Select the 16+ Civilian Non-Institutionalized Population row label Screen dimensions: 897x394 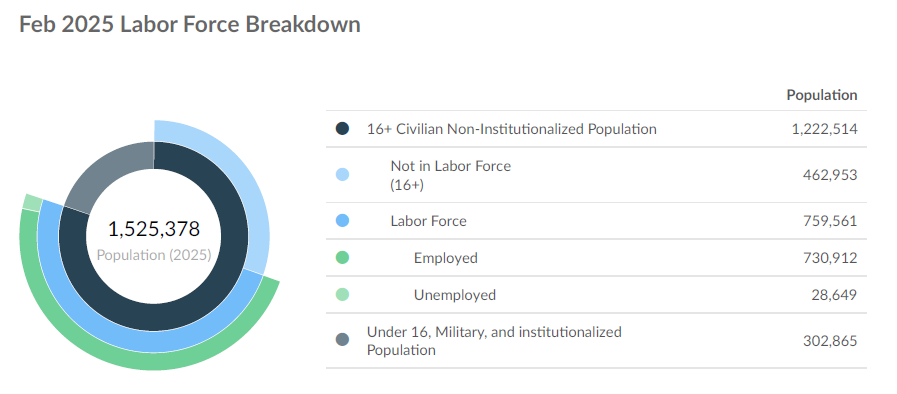[511, 129]
